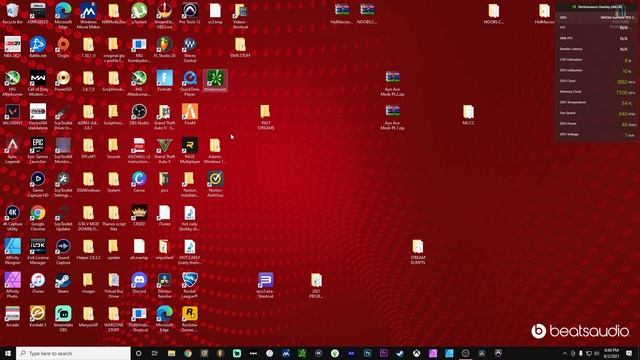Launch the Rockstar Games Launcher shortcut
This screenshot has width=640, height=360.
click(x=190, y=319)
